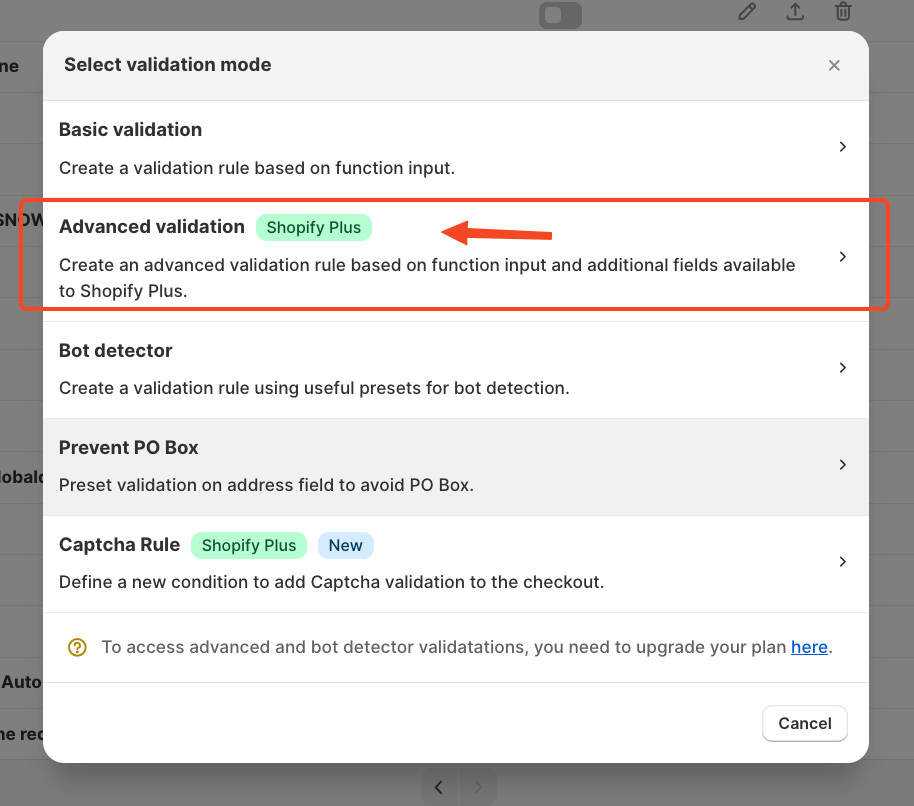
Task: Go to the next page with right arrow
Action: point(478,787)
